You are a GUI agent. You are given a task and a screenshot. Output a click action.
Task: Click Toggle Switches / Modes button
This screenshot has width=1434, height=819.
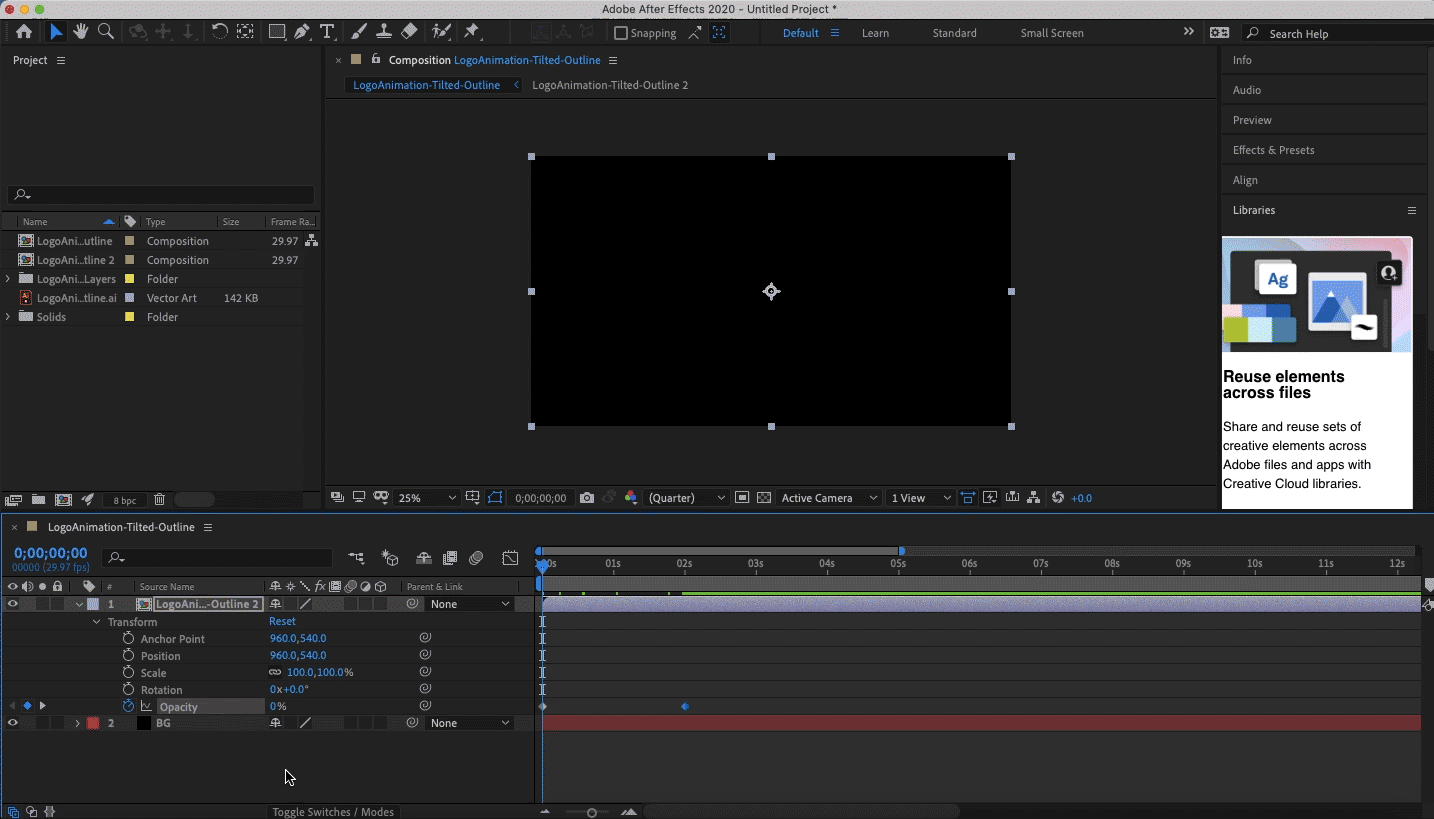[333, 812]
